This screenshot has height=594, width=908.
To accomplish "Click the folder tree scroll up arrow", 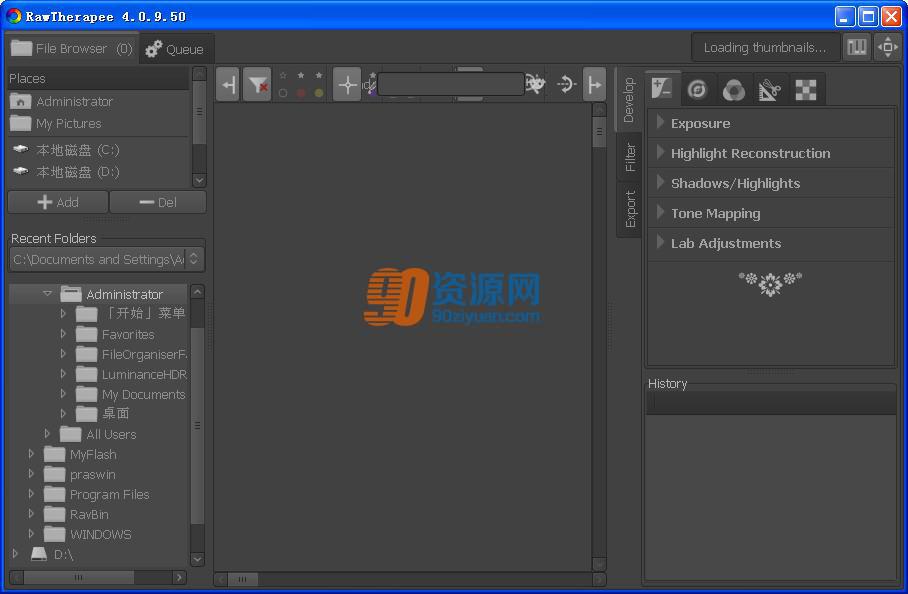I will point(197,291).
